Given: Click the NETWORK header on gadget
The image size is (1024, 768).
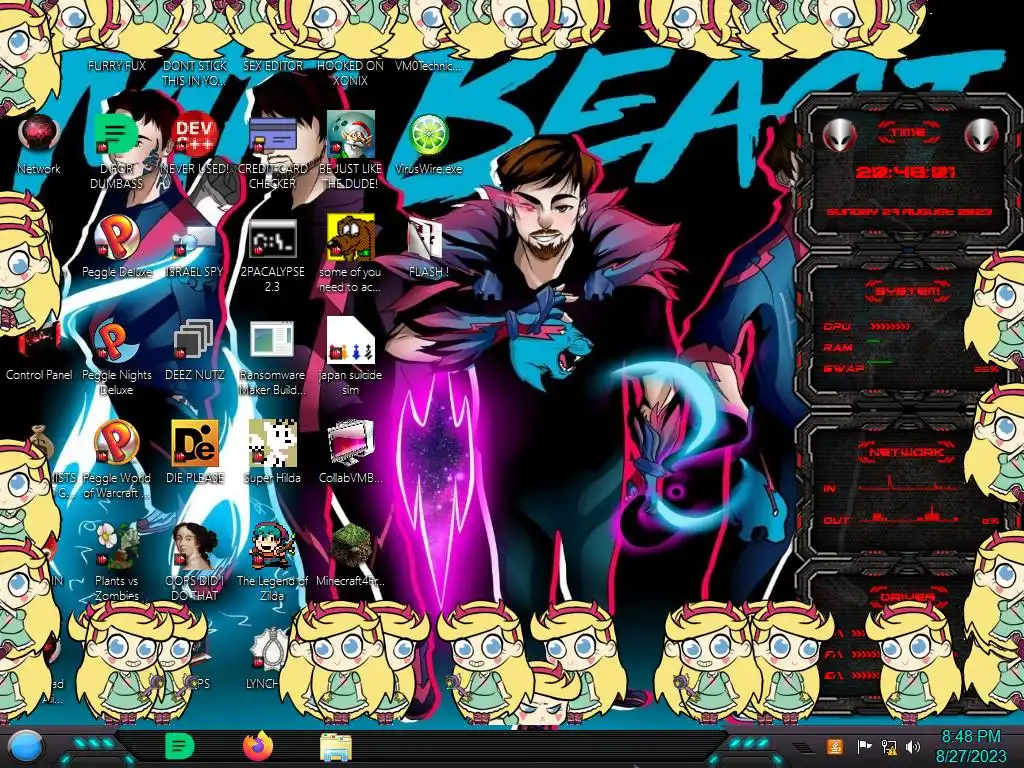Looking at the screenshot, I should pyautogui.click(x=906, y=452).
